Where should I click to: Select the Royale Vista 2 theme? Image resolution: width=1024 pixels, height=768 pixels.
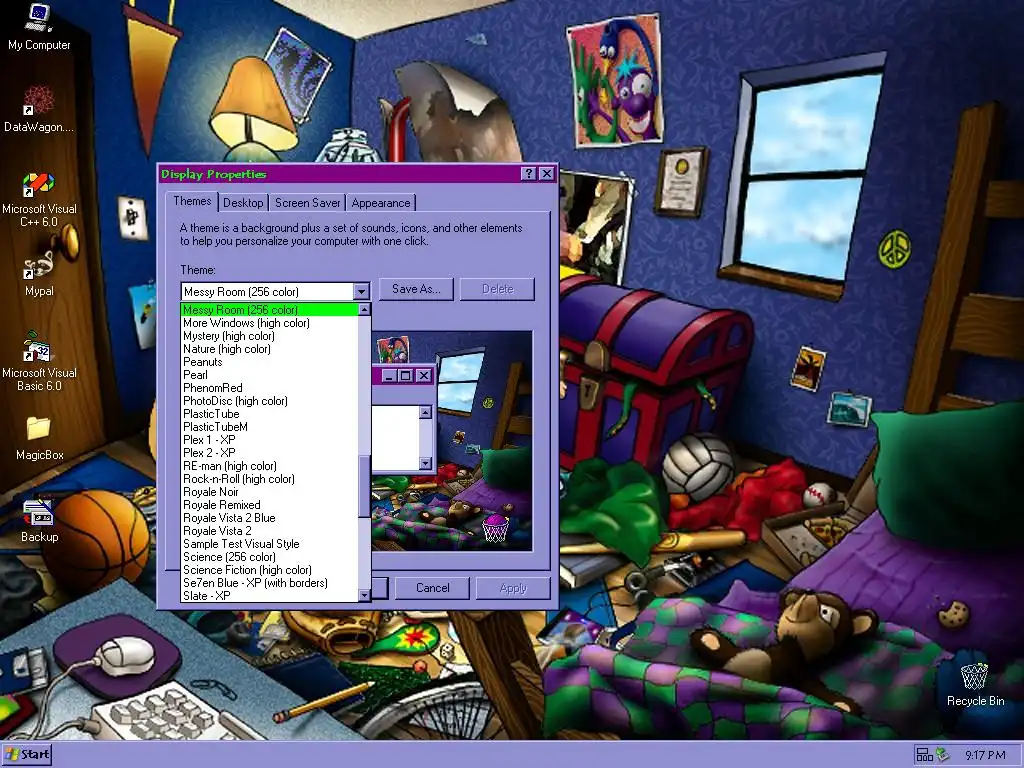[270, 531]
